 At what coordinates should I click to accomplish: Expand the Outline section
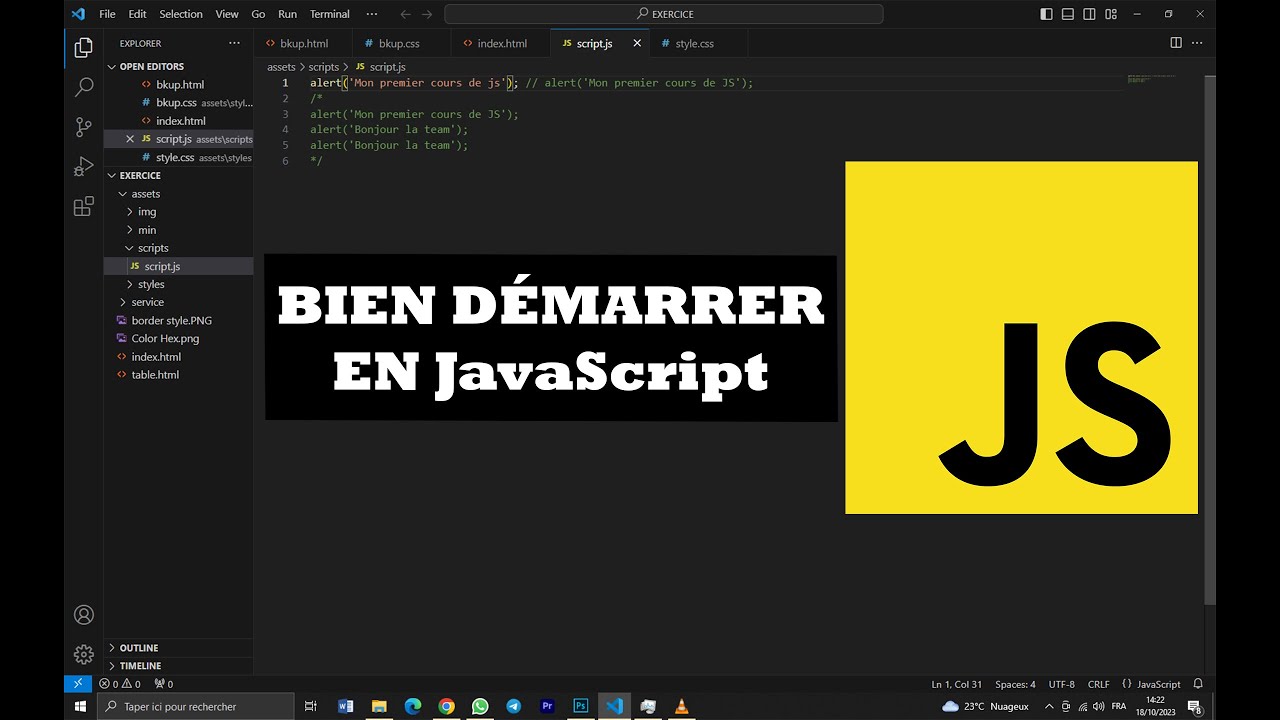[178, 648]
